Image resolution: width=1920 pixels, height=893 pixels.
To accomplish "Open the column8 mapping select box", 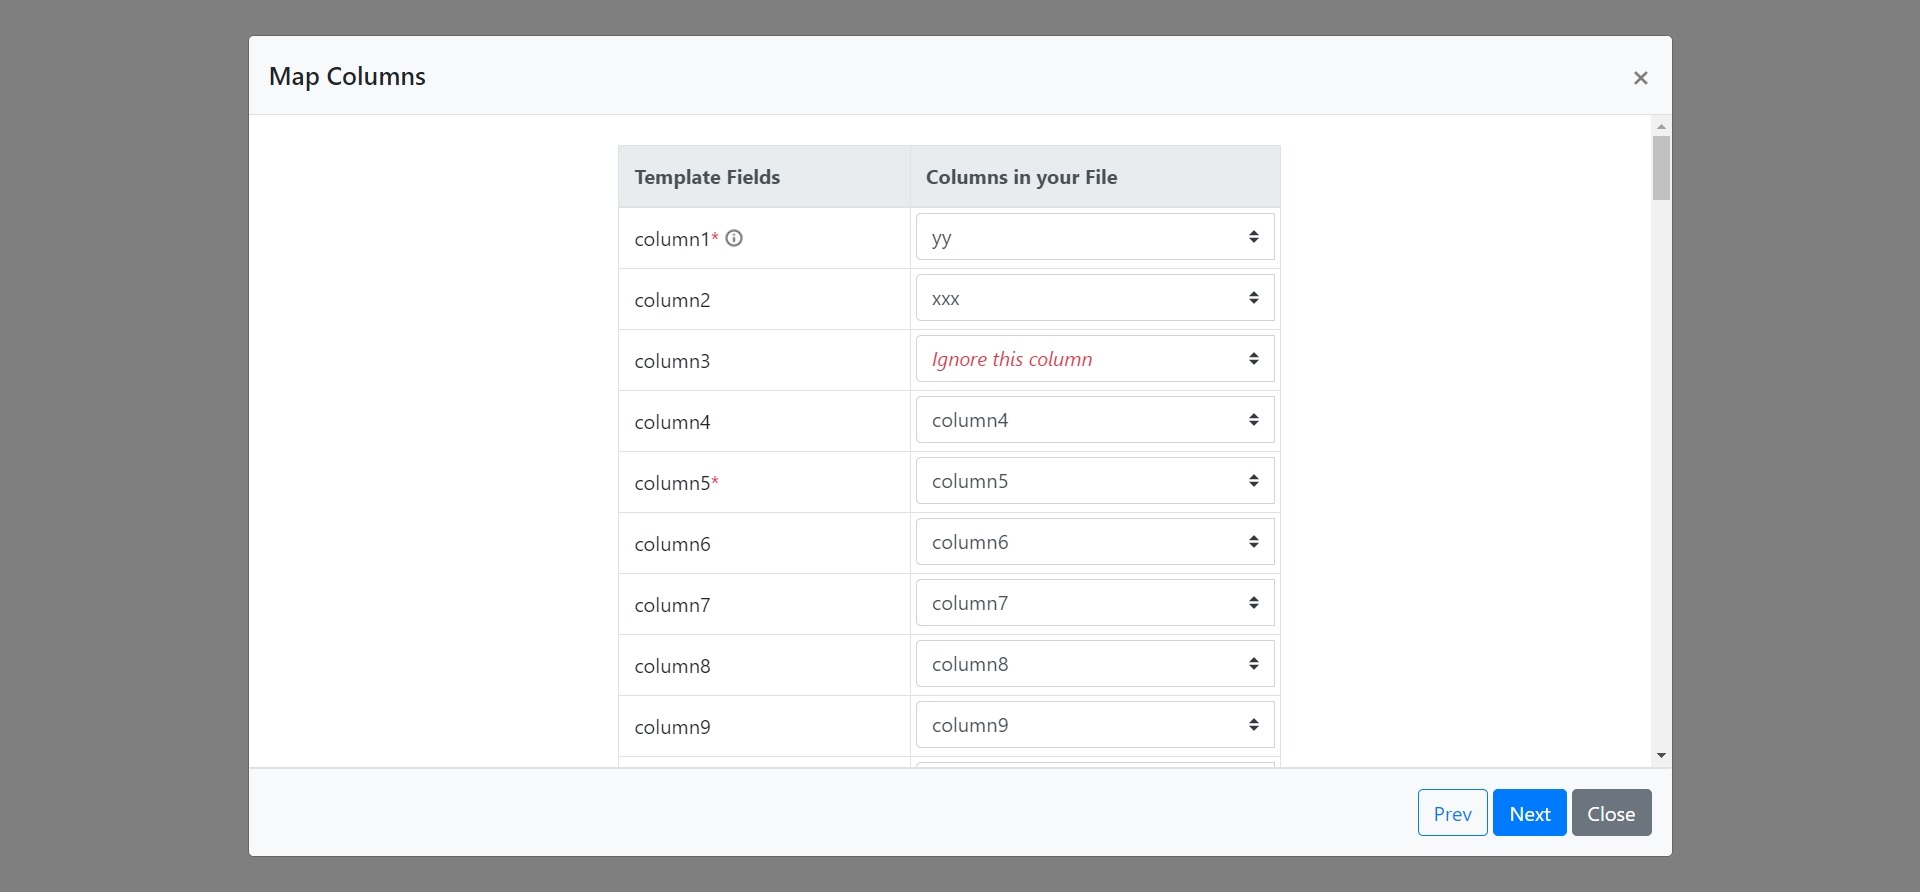I will 1094,665.
